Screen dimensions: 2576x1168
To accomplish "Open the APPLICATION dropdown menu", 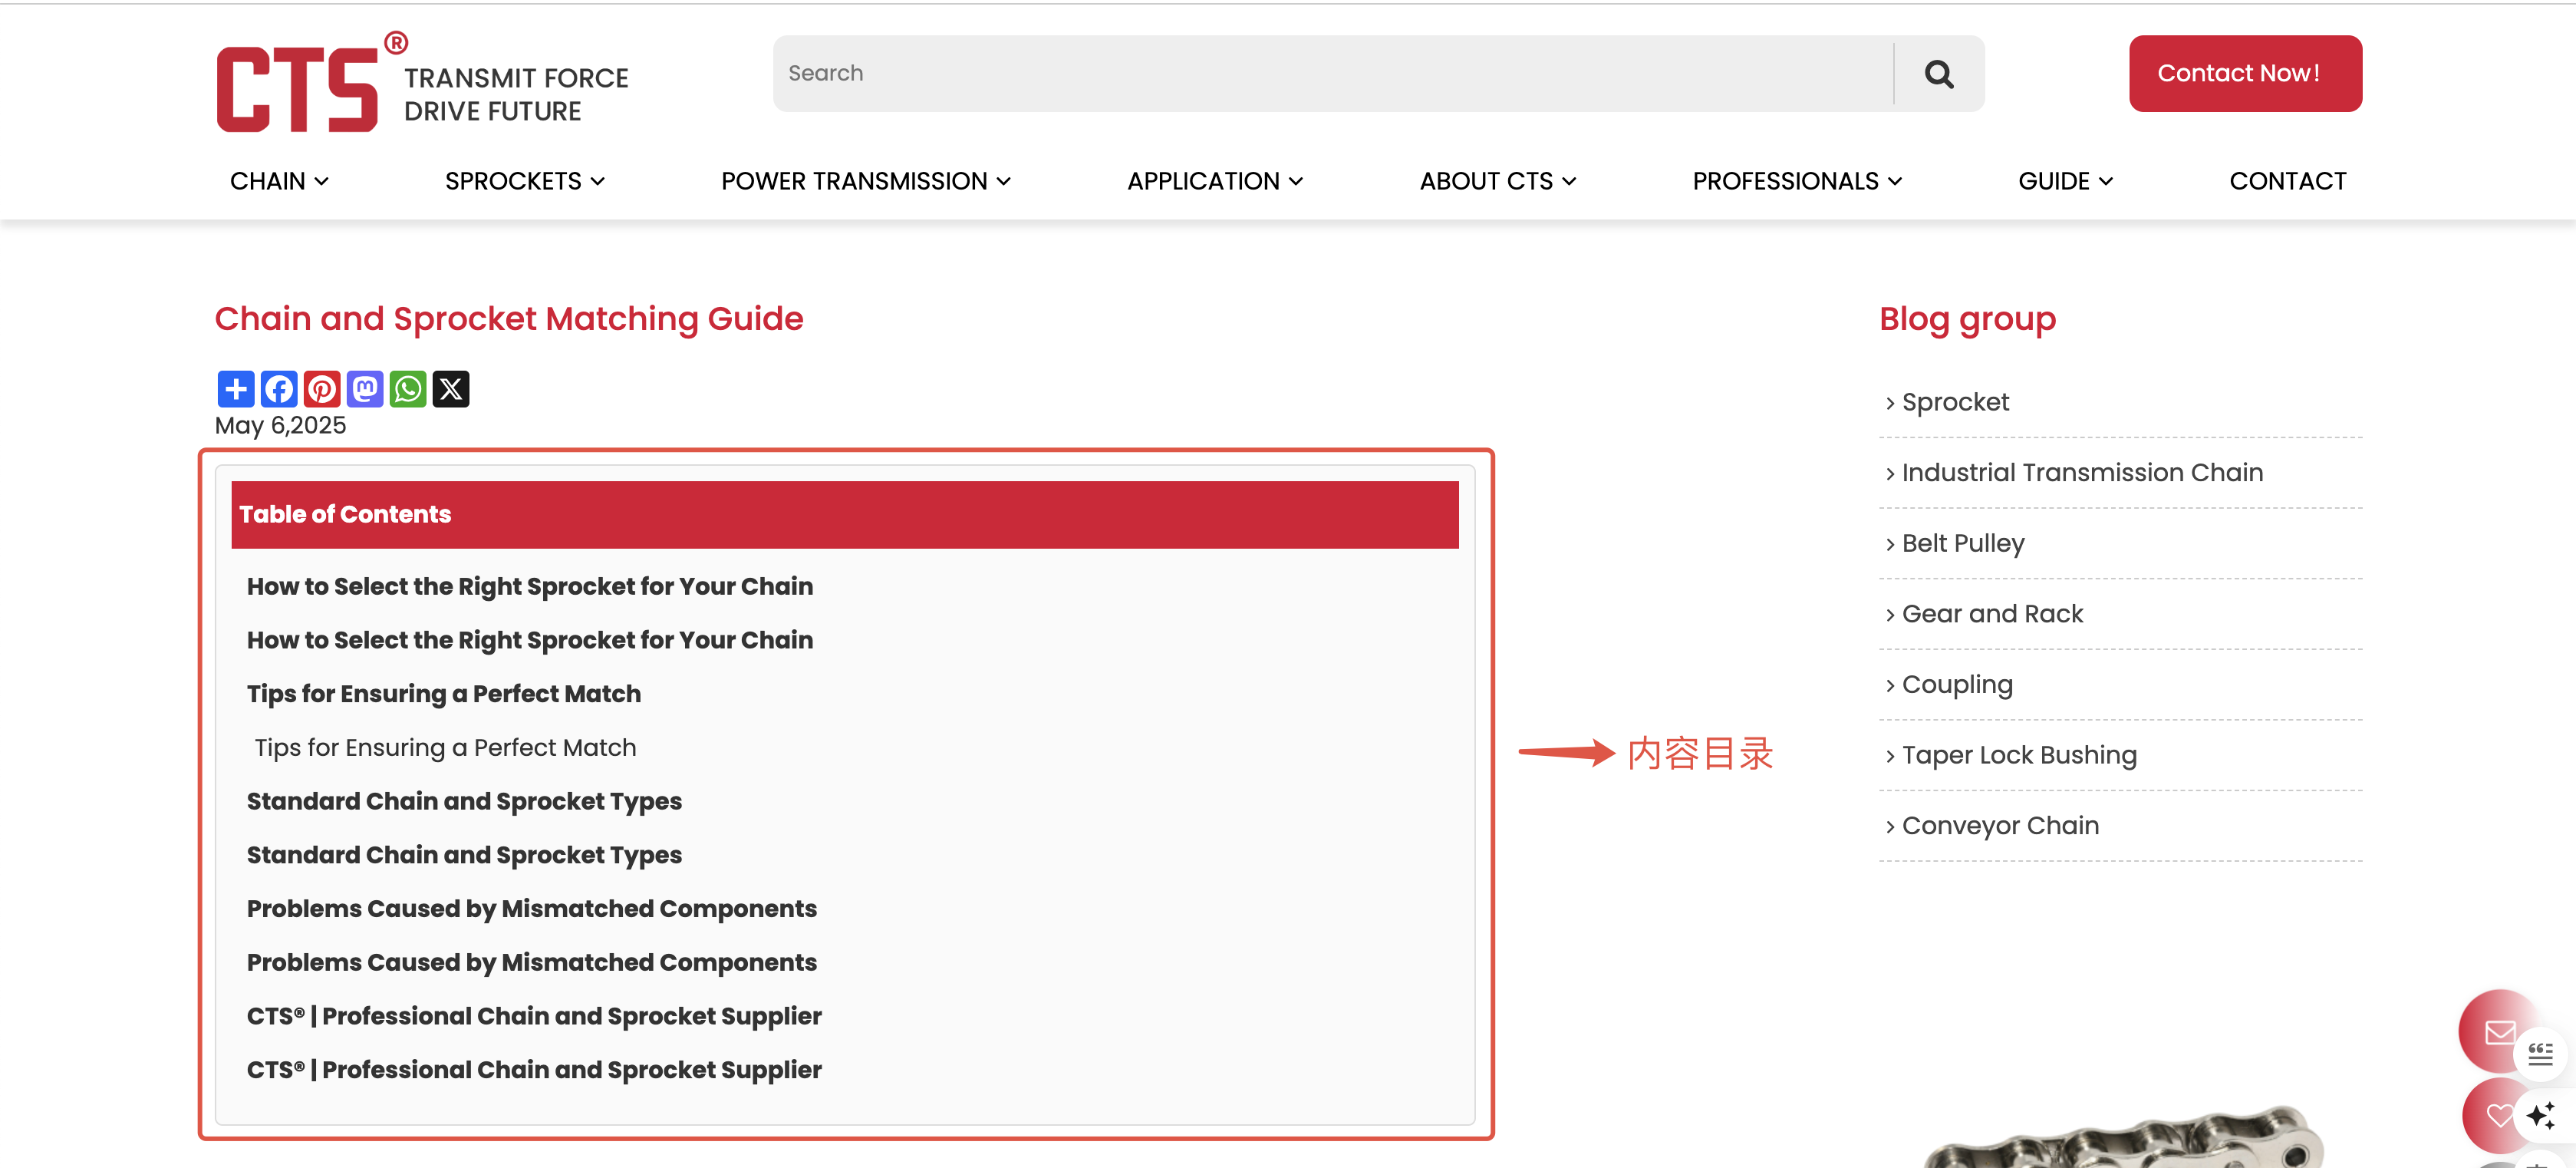I will coord(1215,181).
